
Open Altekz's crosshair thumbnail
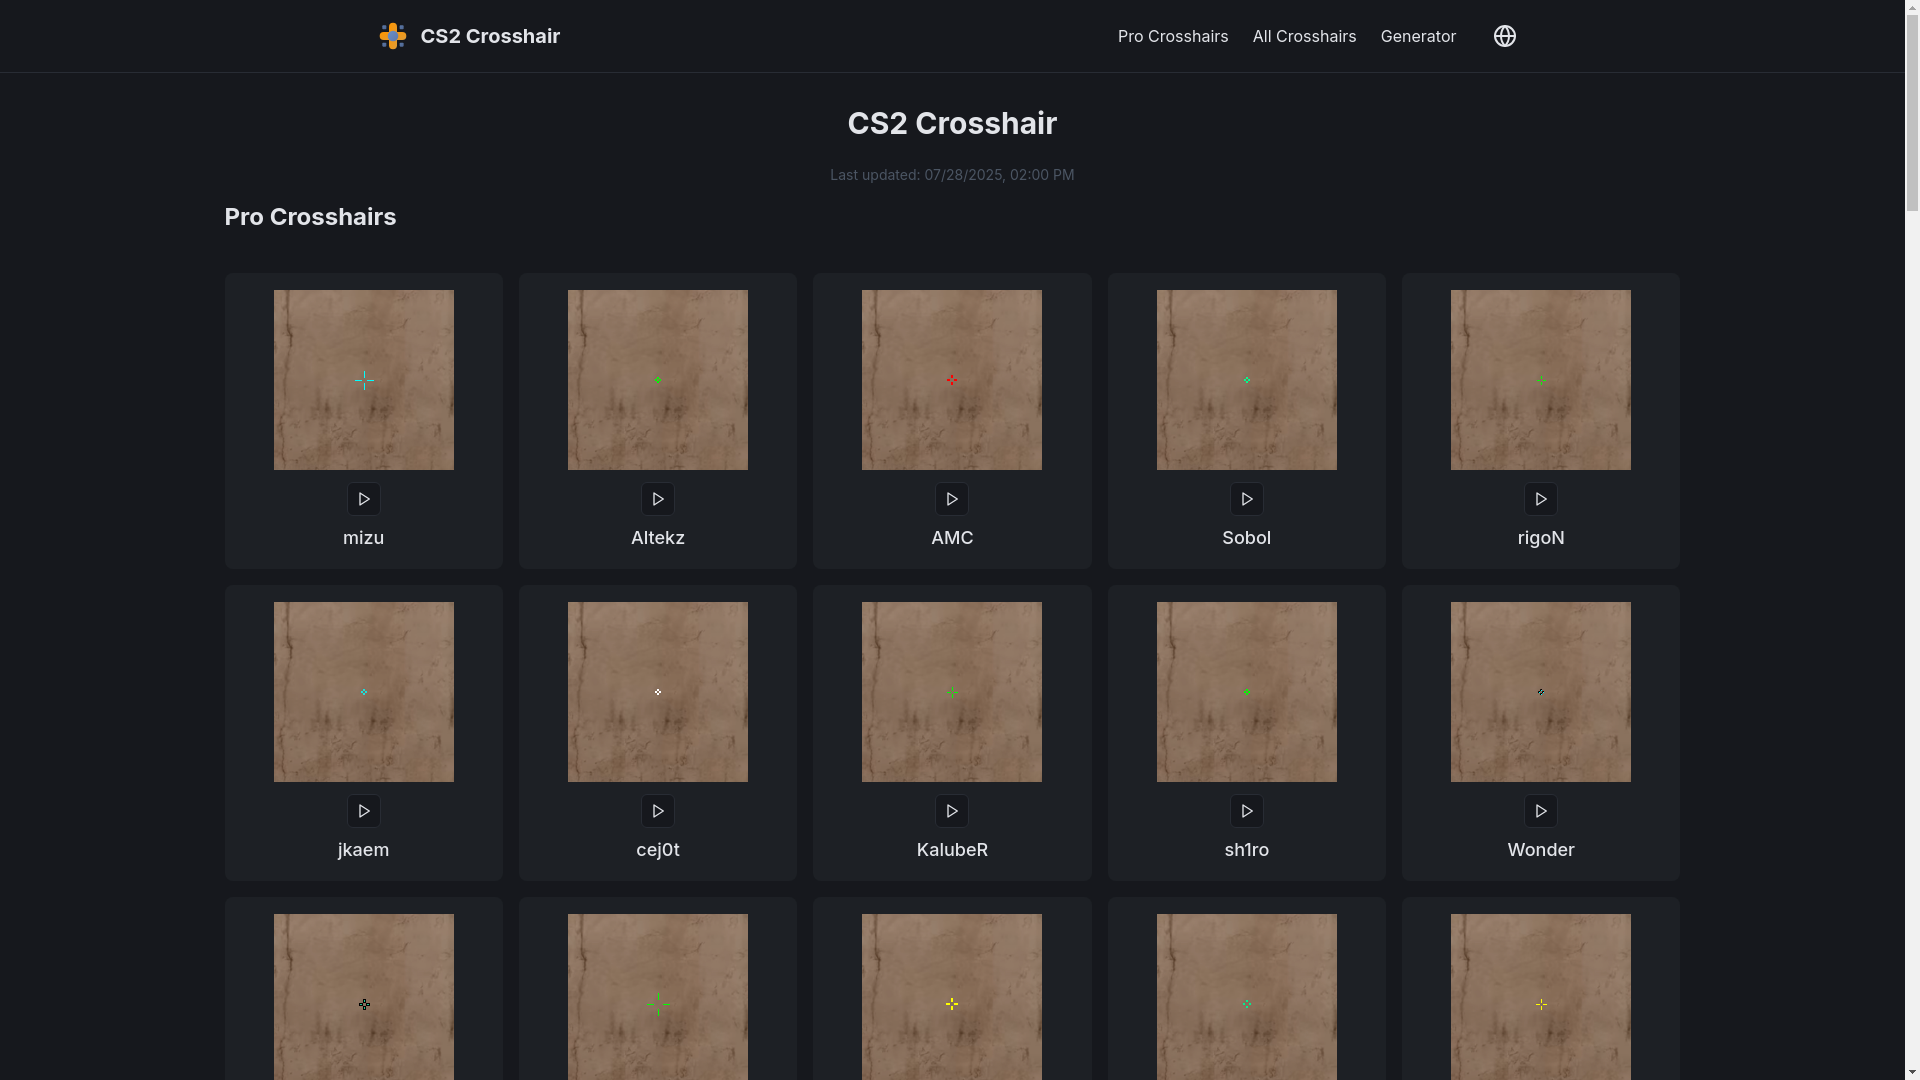pos(658,380)
